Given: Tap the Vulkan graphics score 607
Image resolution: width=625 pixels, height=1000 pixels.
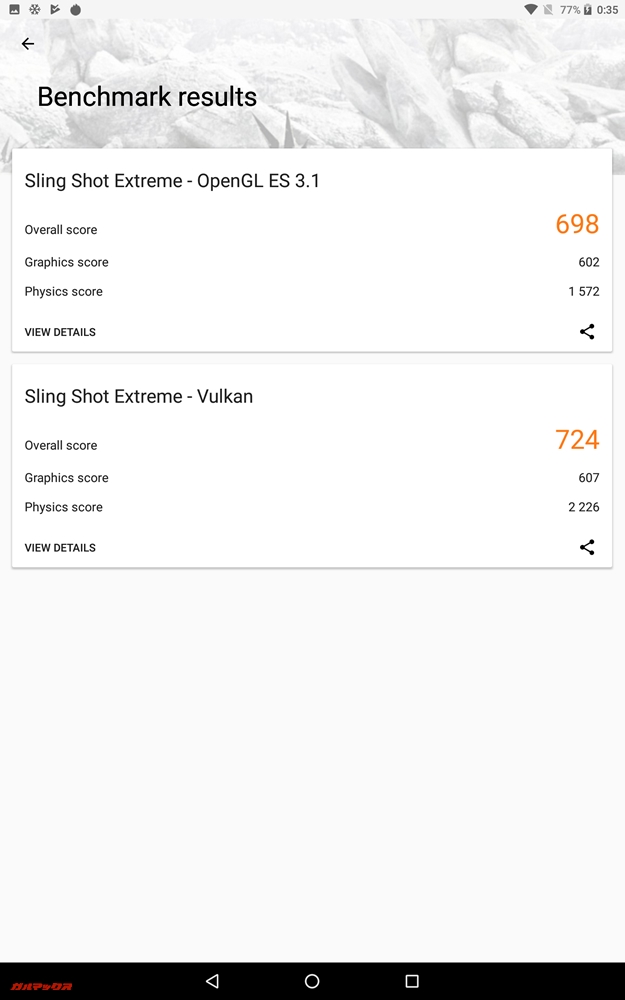Looking at the screenshot, I should (x=590, y=477).
